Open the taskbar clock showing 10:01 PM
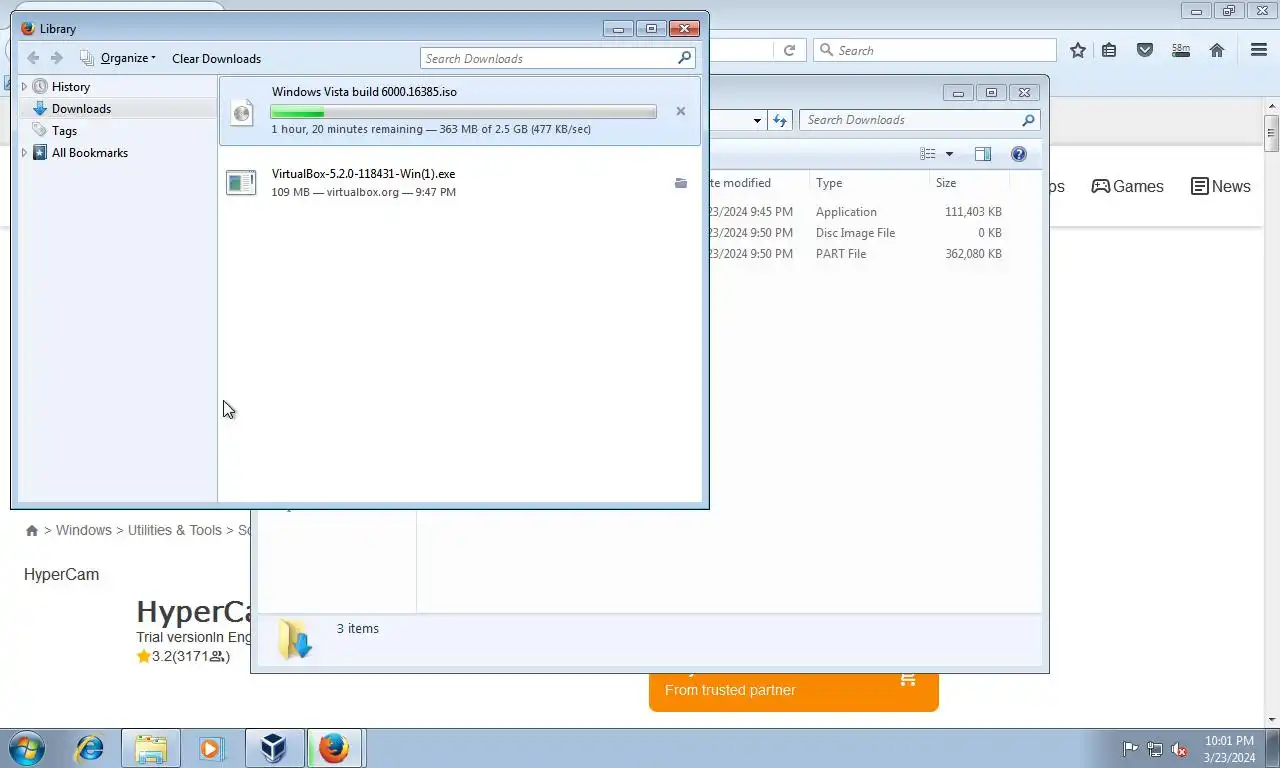This screenshot has height=768, width=1280. pyautogui.click(x=1229, y=749)
